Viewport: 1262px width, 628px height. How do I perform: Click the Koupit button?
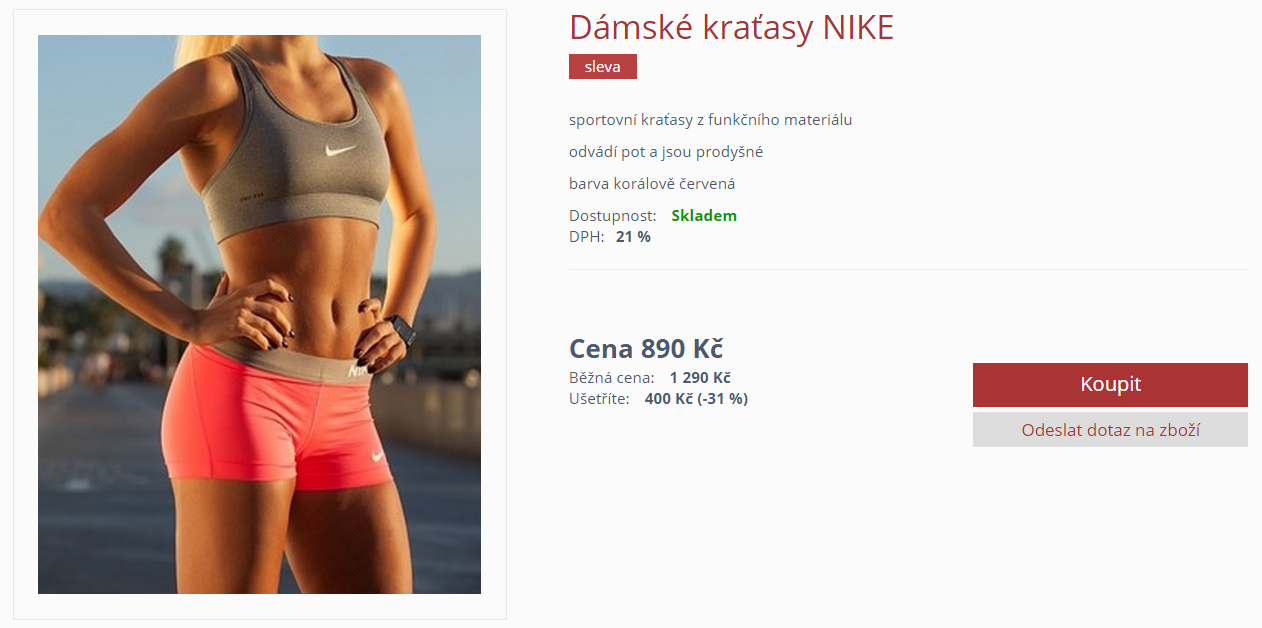1110,385
